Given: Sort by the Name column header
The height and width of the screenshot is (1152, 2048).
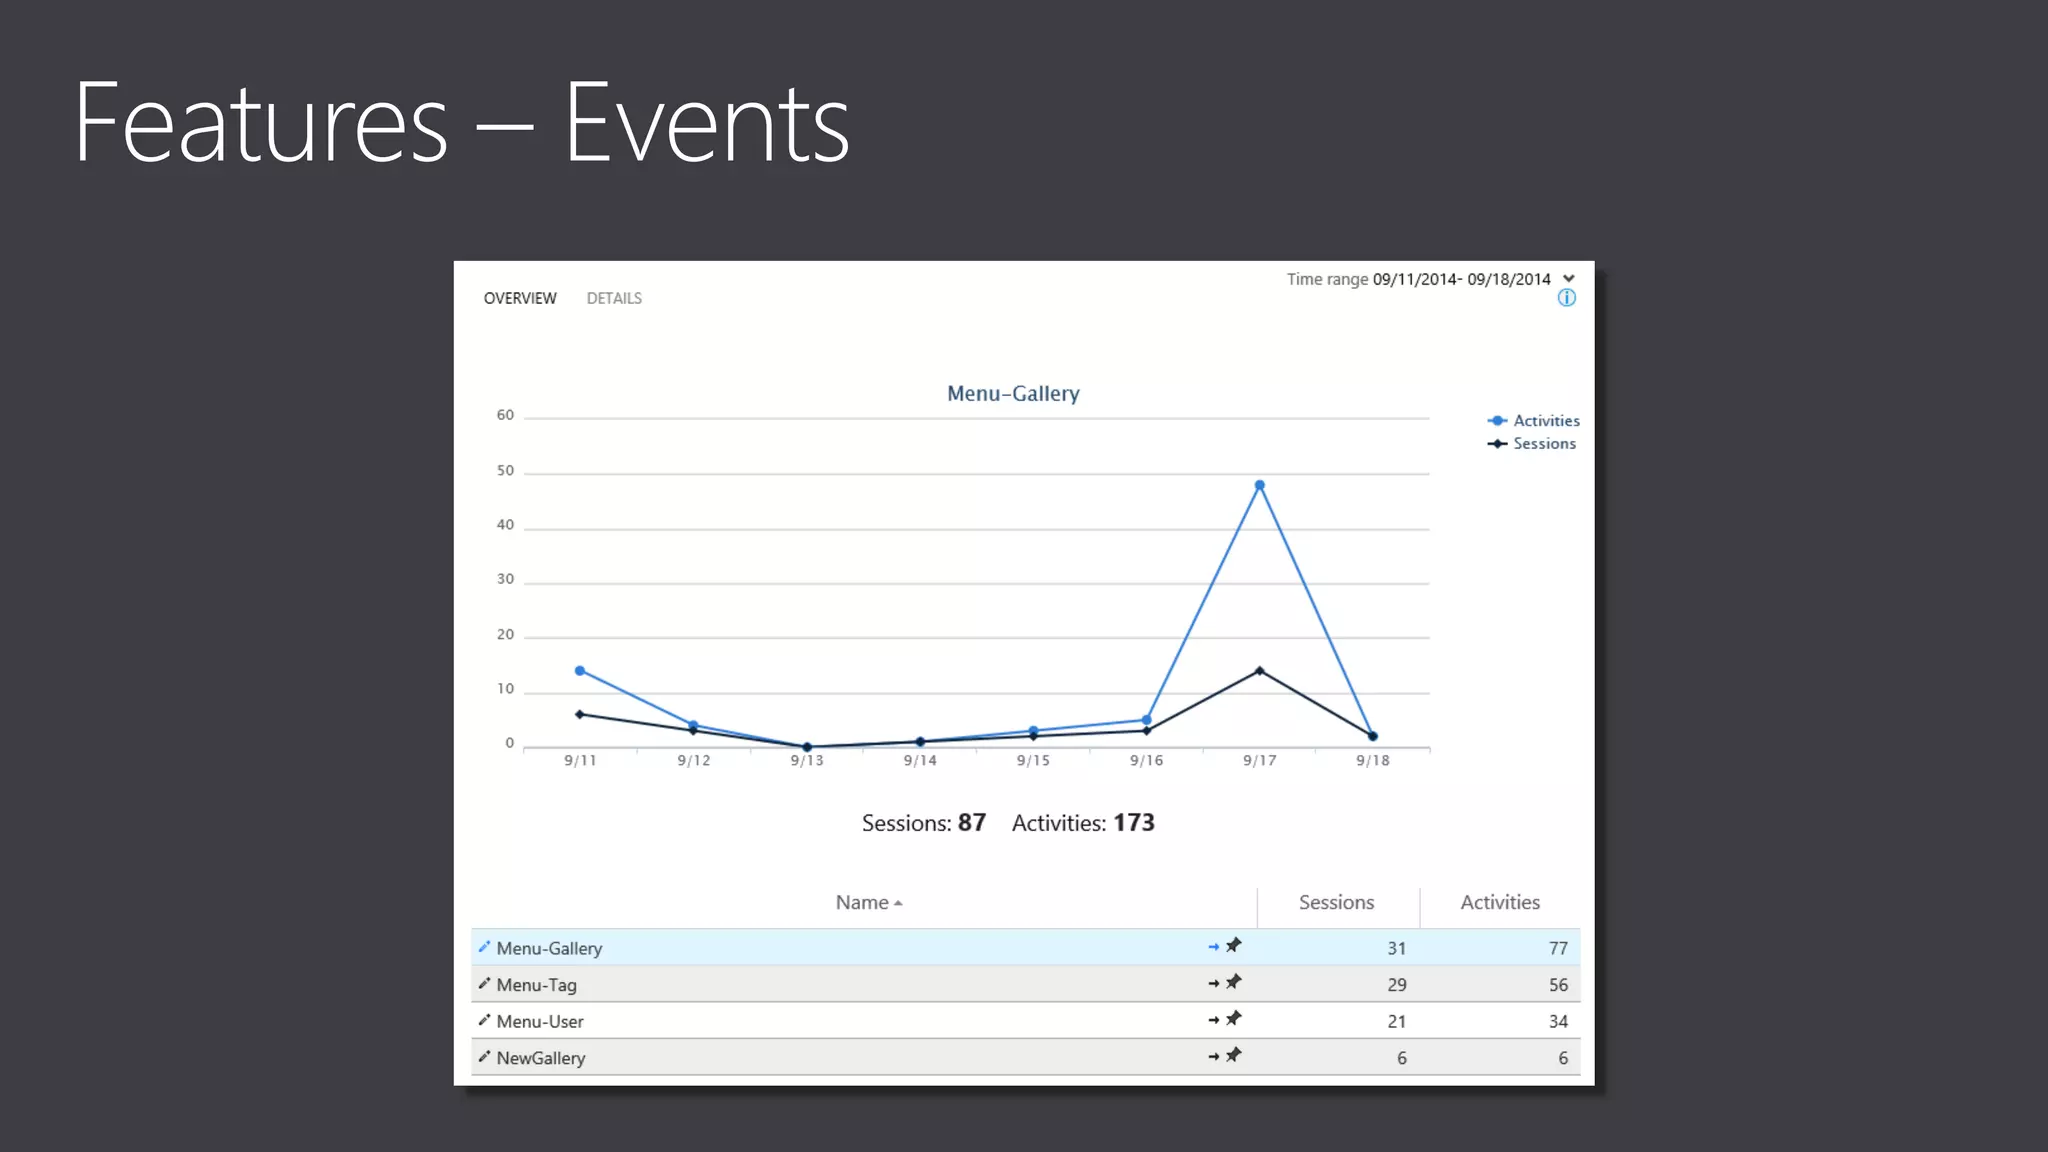Looking at the screenshot, I should click(x=869, y=902).
